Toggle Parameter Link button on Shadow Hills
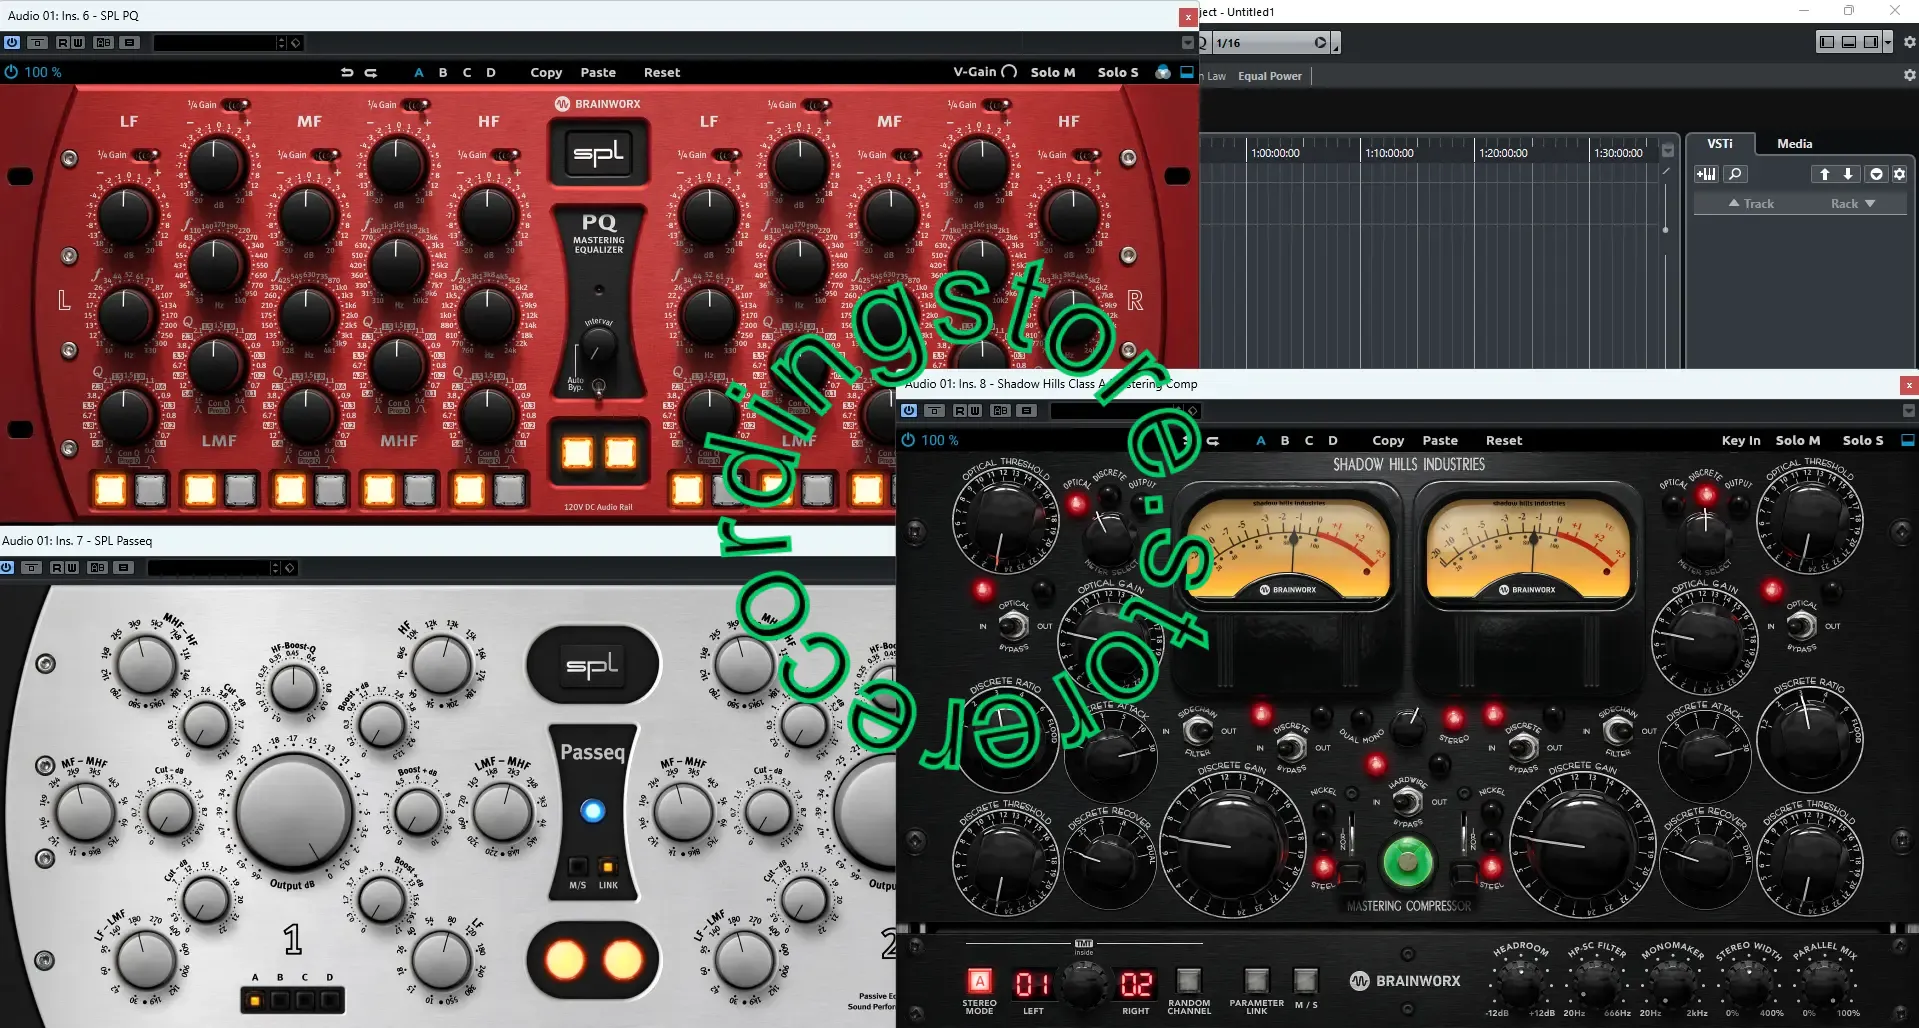Image resolution: width=1919 pixels, height=1028 pixels. [1256, 980]
